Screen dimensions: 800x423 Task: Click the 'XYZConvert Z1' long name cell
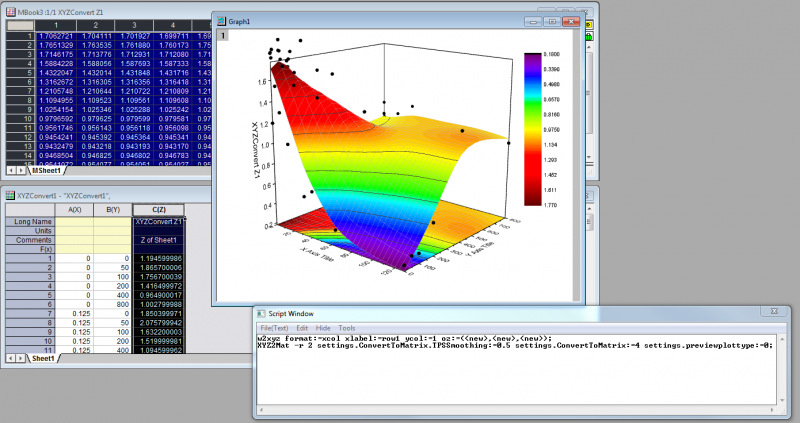click(158, 222)
